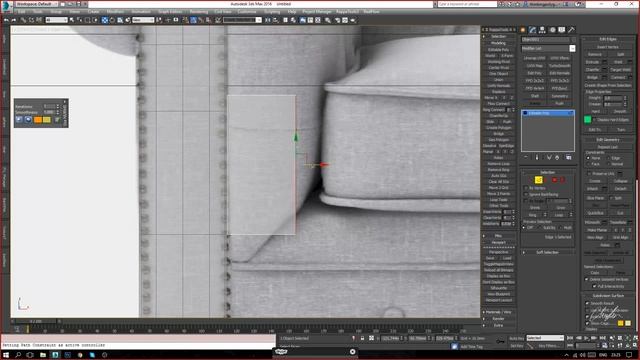Activate the Select and Move tool
The width and height of the screenshot is (640, 360).
[x=104, y=20]
